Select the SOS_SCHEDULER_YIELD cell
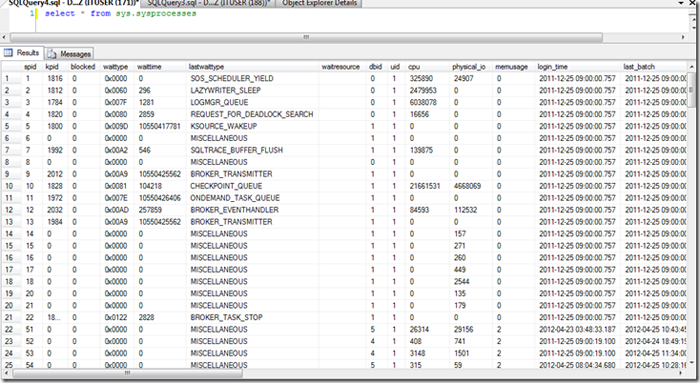This screenshot has width=700, height=383. pyautogui.click(x=253, y=78)
